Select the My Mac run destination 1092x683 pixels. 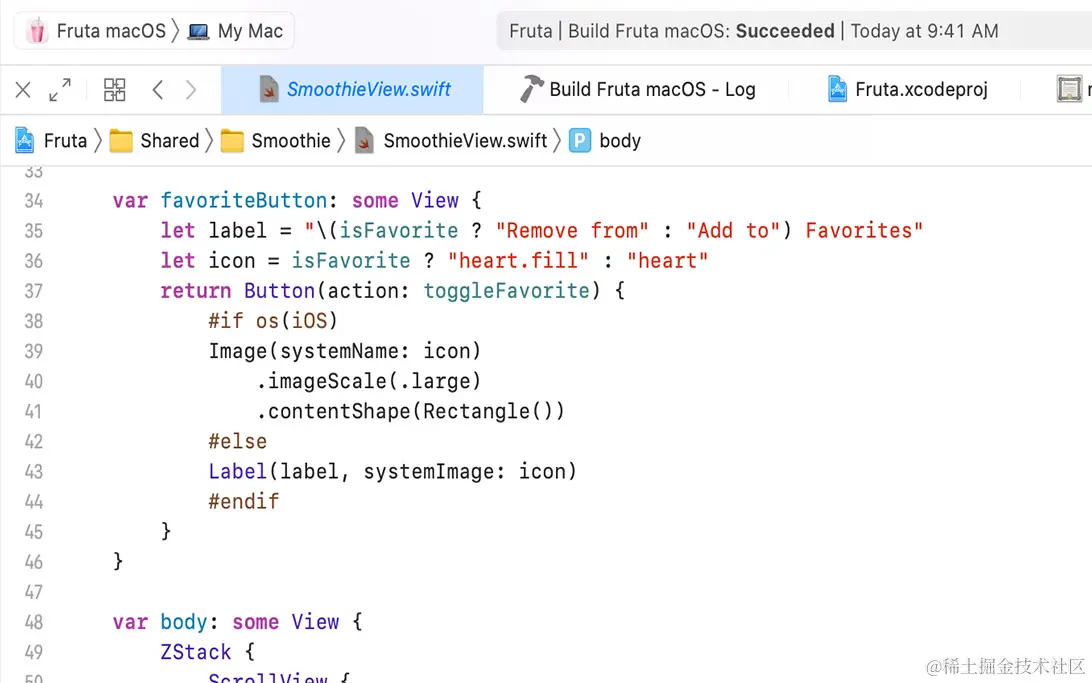(236, 31)
